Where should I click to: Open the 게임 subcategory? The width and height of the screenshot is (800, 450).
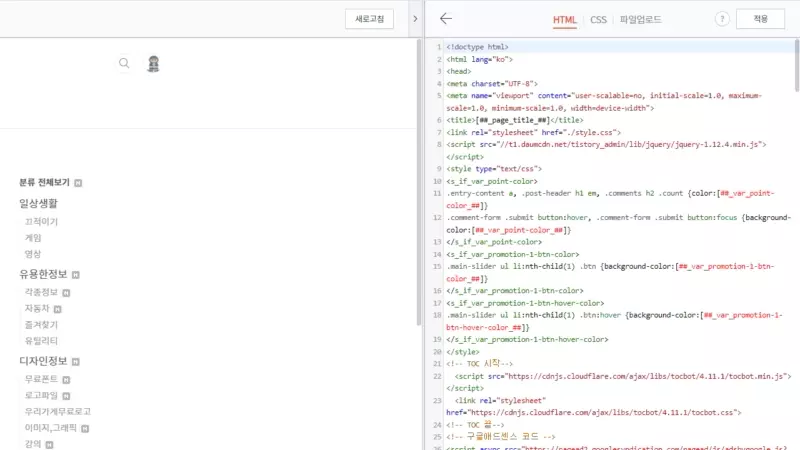pos(33,238)
